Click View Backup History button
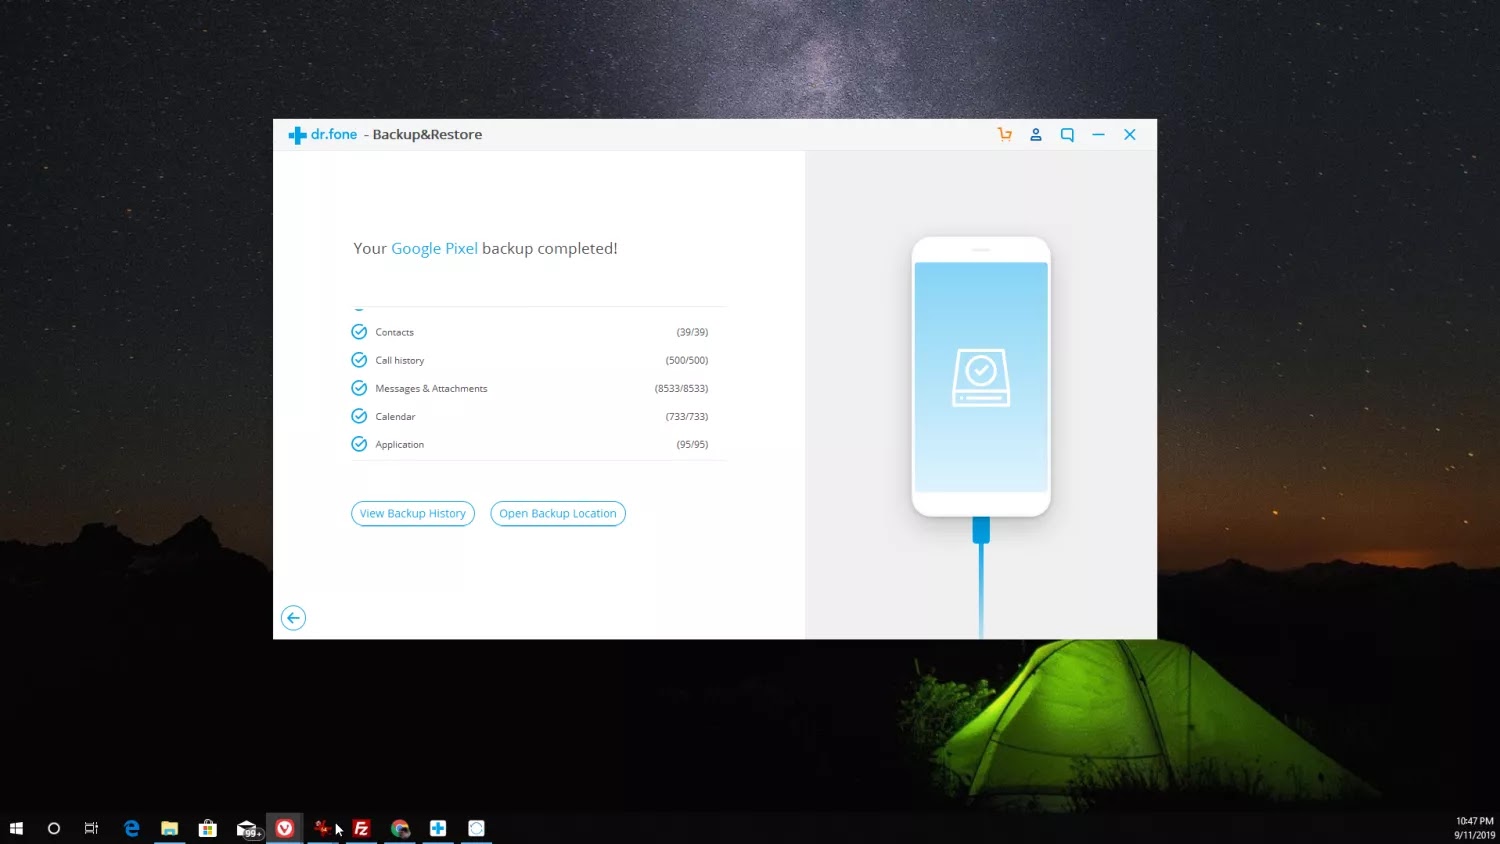The height and width of the screenshot is (844, 1500). click(413, 513)
